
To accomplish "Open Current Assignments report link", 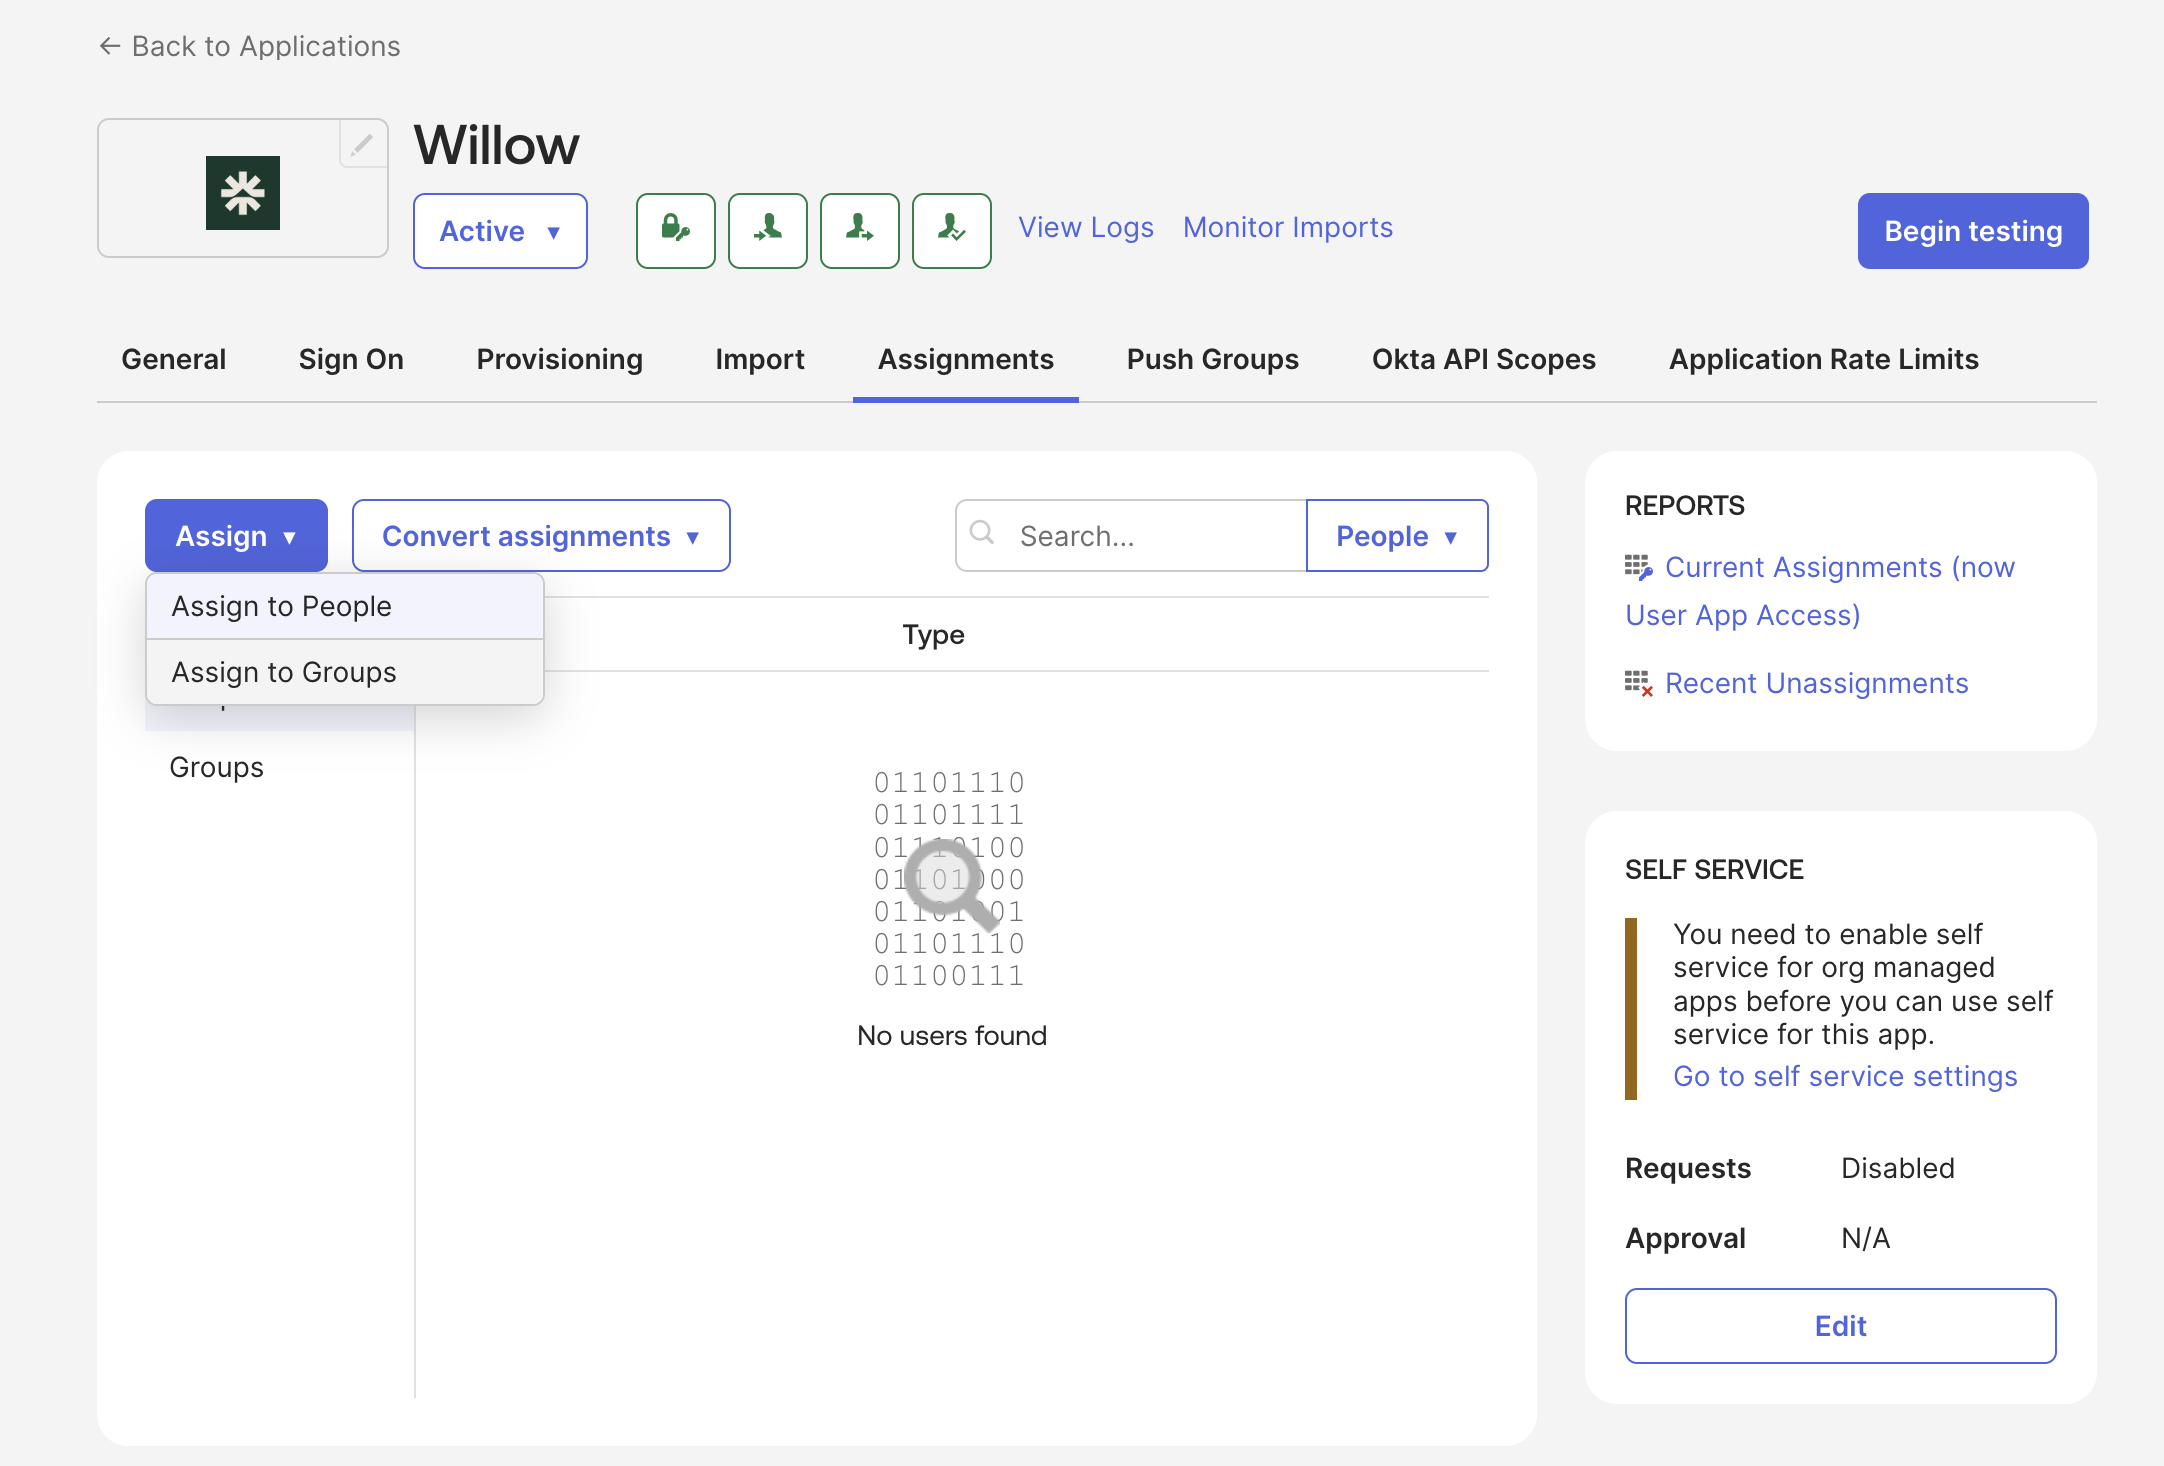I will coord(1820,591).
